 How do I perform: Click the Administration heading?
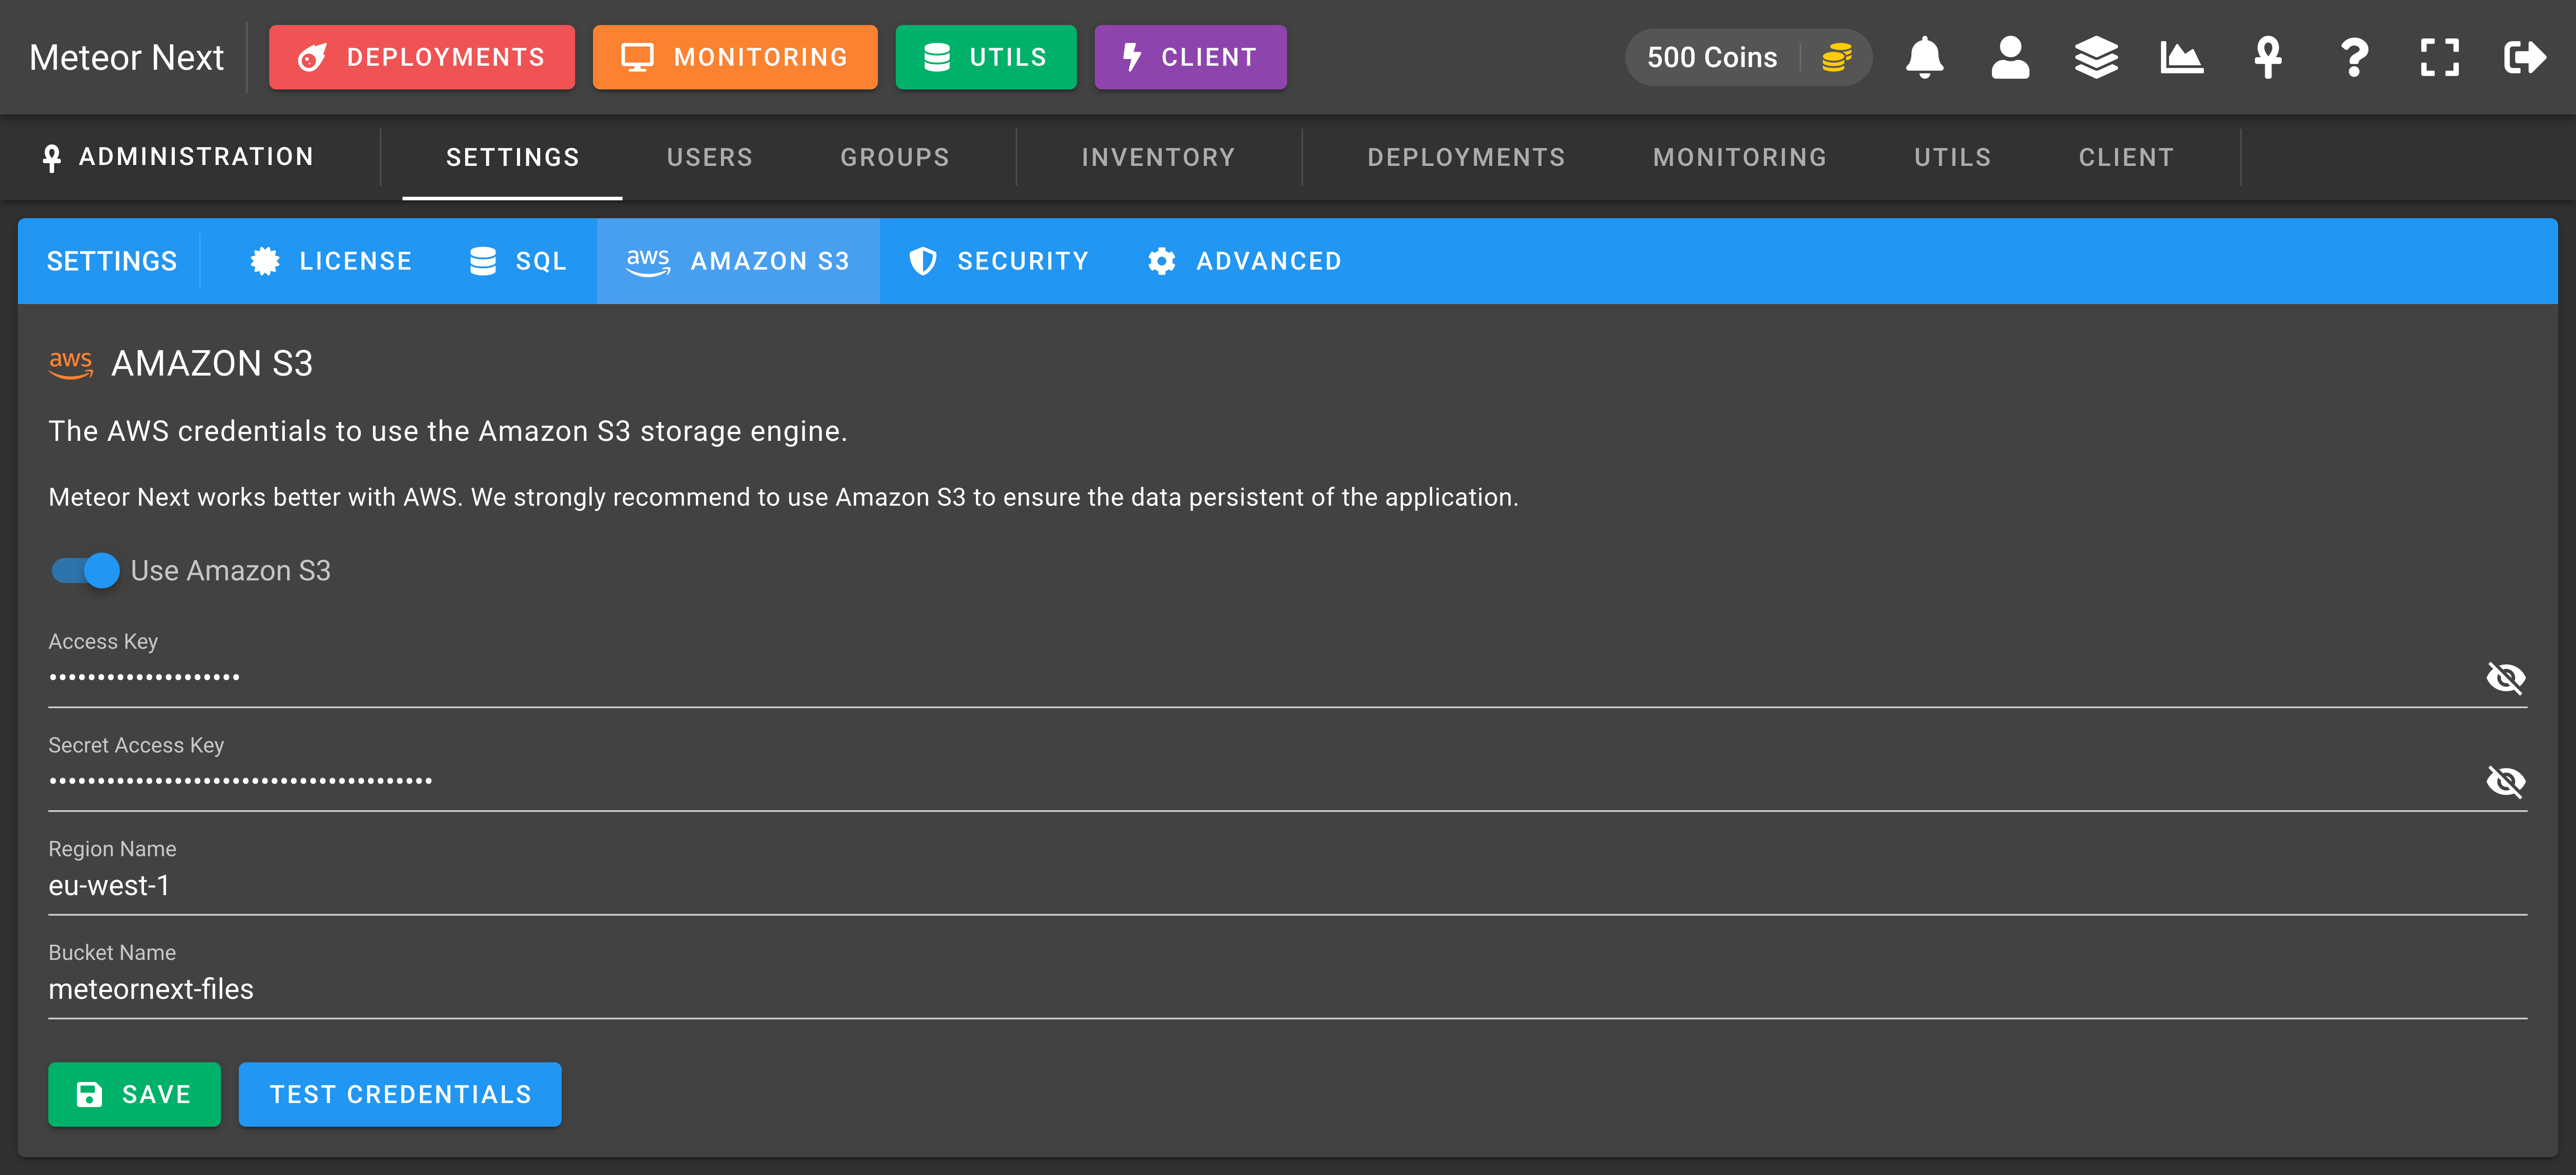click(178, 157)
